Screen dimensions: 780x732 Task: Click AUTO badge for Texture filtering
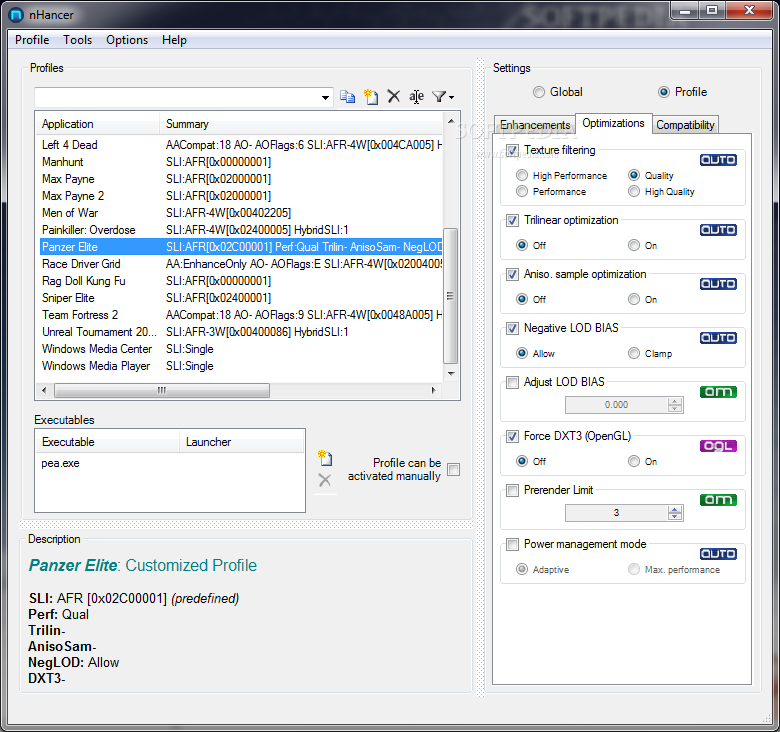[718, 160]
